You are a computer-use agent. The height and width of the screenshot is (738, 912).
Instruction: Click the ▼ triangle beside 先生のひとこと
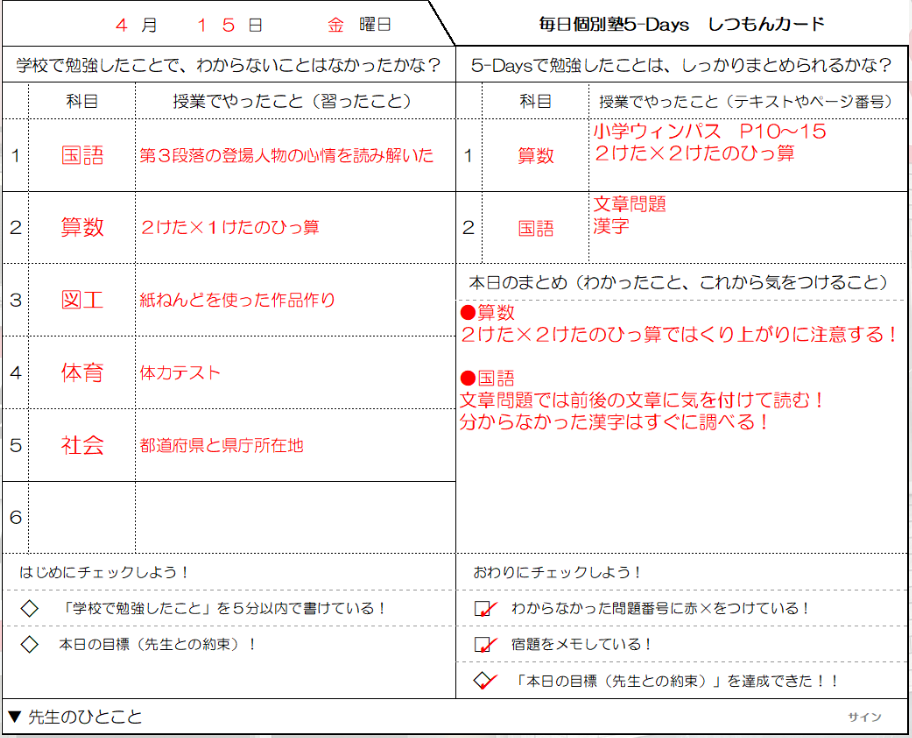14,717
